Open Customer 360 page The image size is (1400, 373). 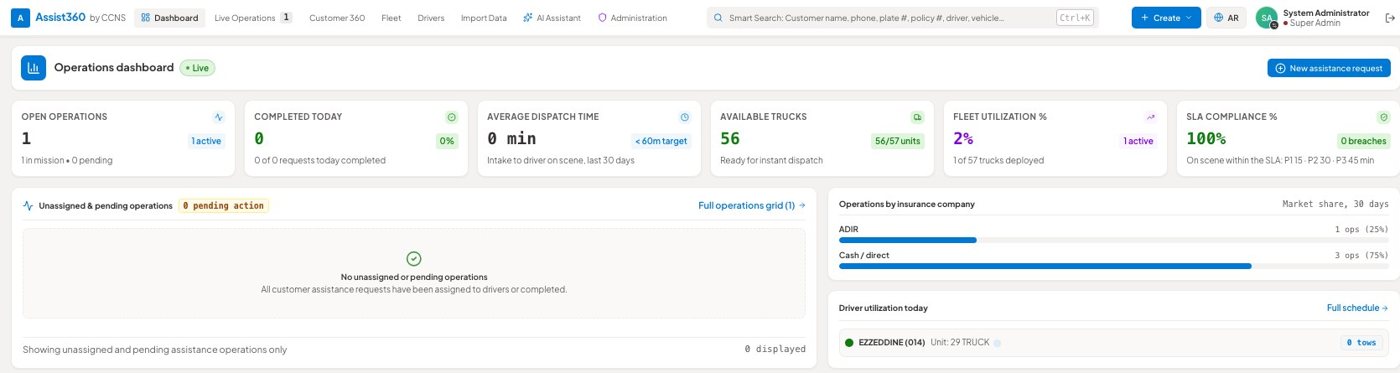[337, 18]
